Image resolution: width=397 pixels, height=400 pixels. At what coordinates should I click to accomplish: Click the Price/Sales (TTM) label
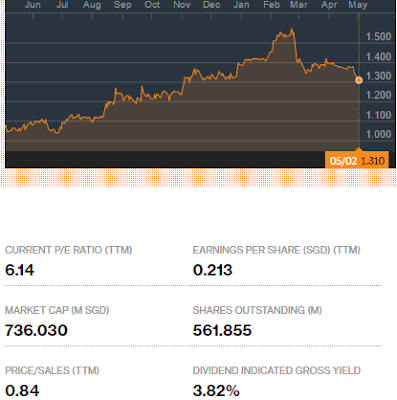click(x=52, y=371)
